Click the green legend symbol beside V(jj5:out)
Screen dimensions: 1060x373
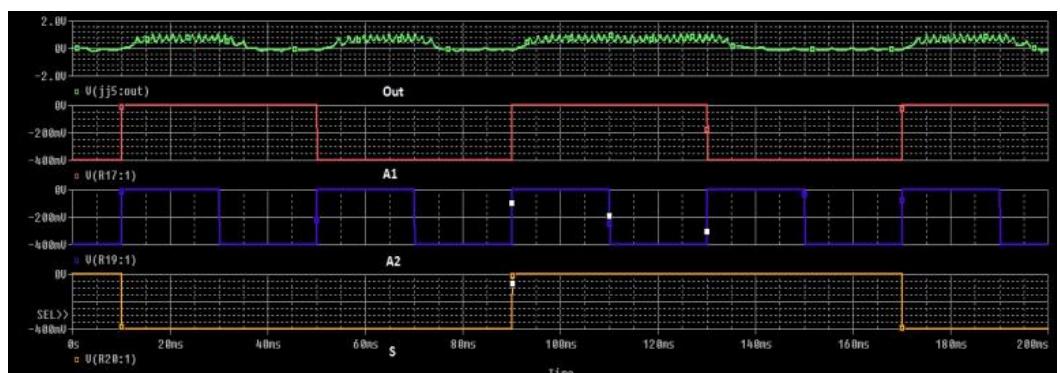(x=76, y=91)
